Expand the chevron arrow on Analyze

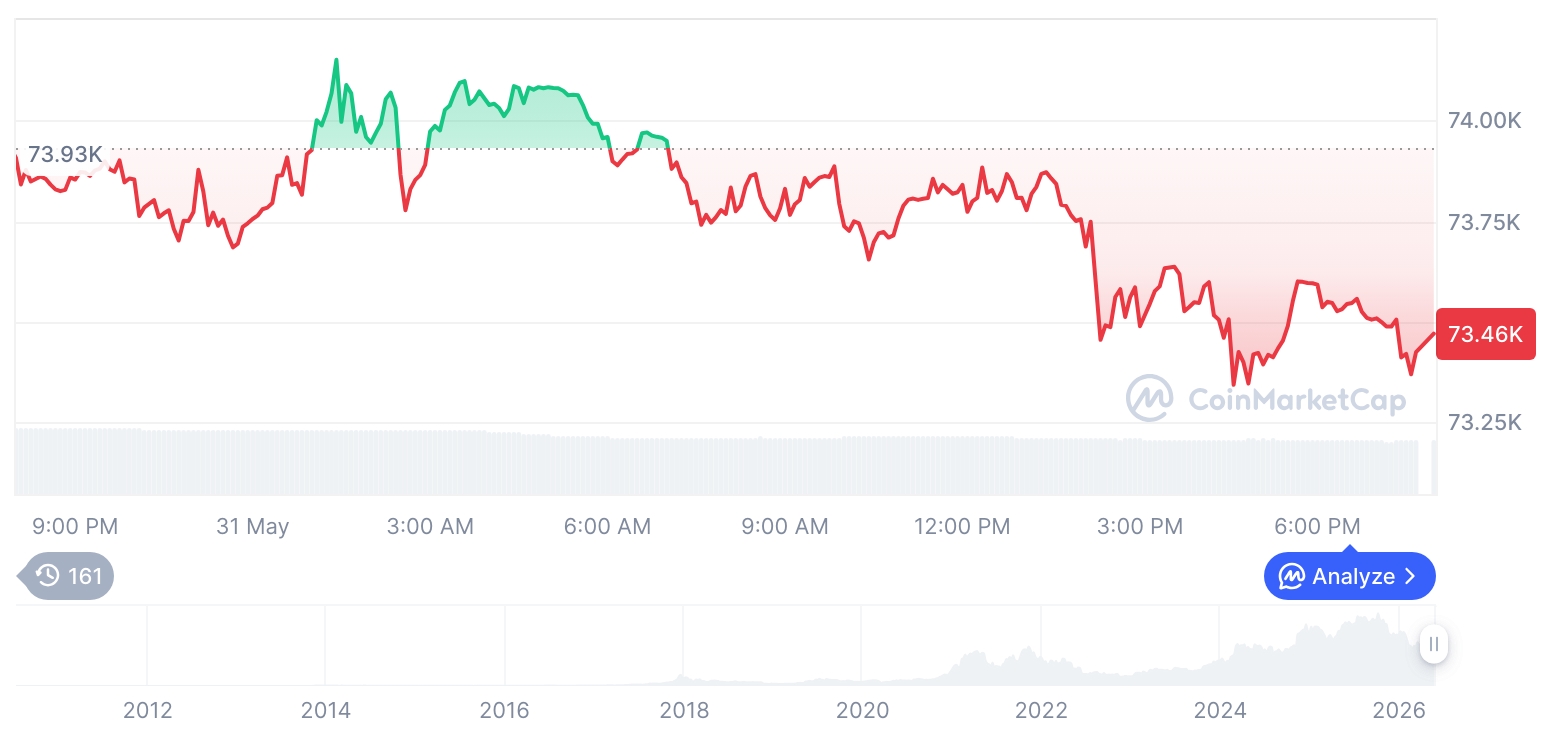coord(1410,576)
